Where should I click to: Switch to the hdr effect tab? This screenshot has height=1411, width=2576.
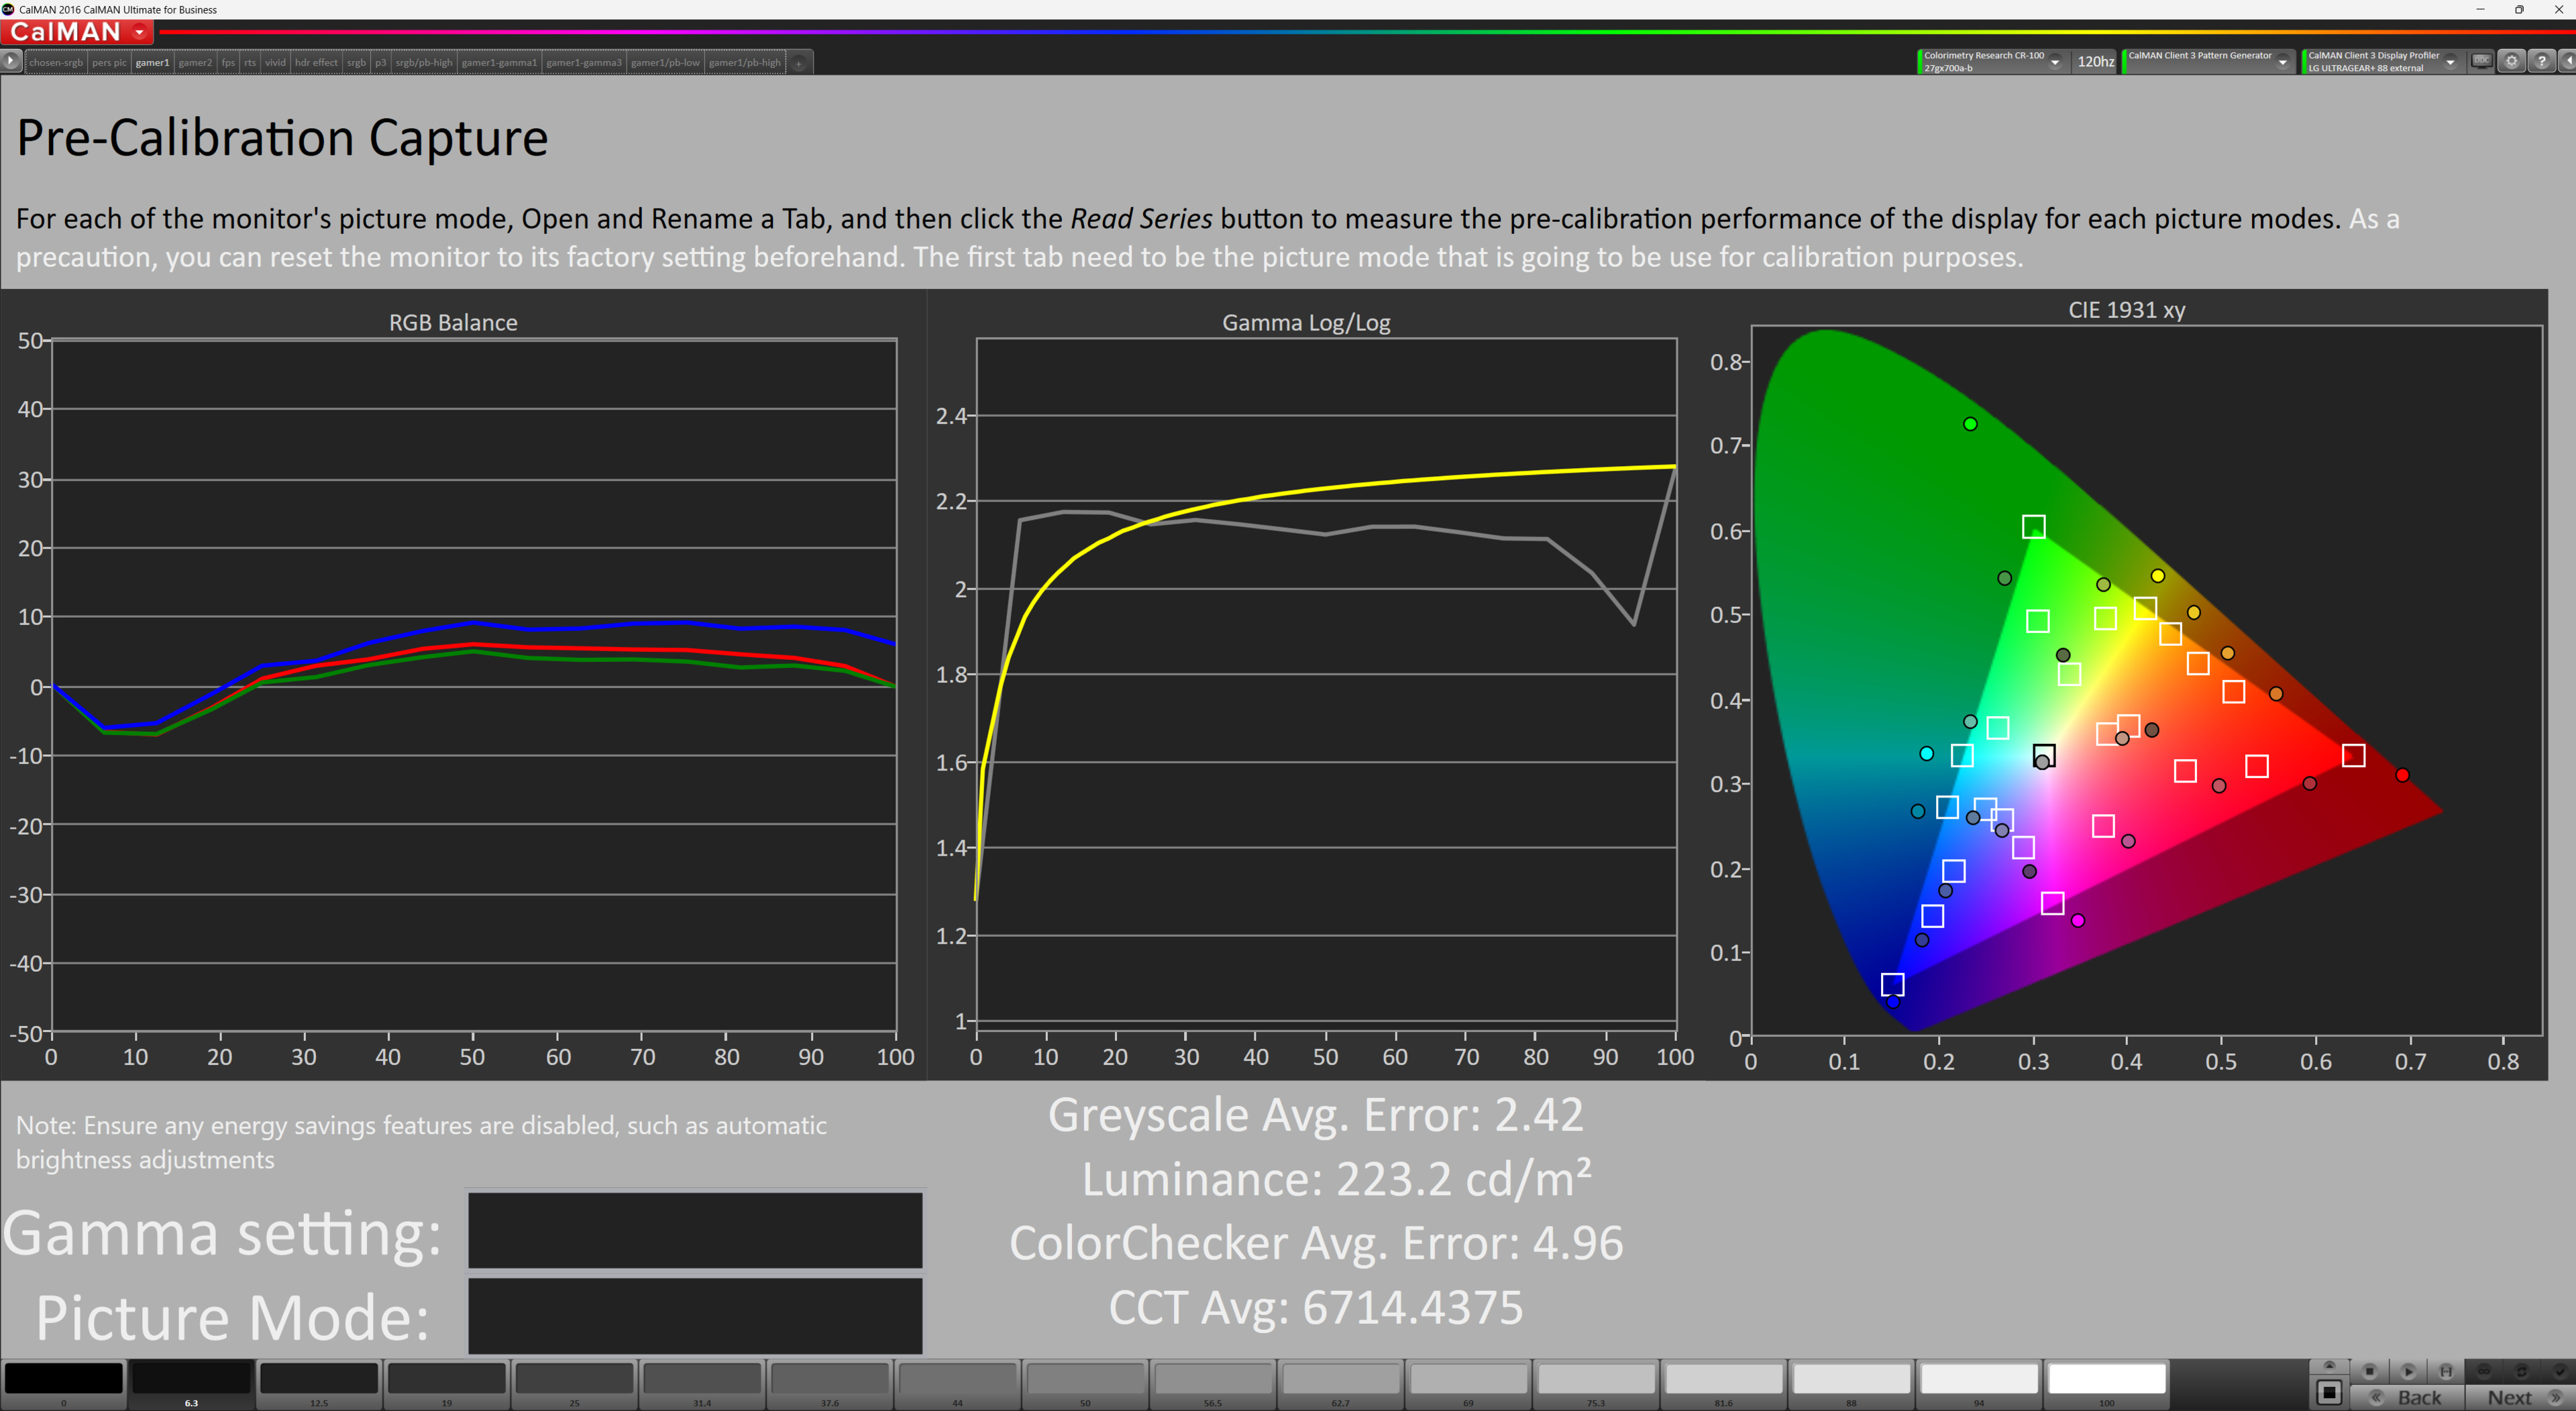pyautogui.click(x=316, y=62)
